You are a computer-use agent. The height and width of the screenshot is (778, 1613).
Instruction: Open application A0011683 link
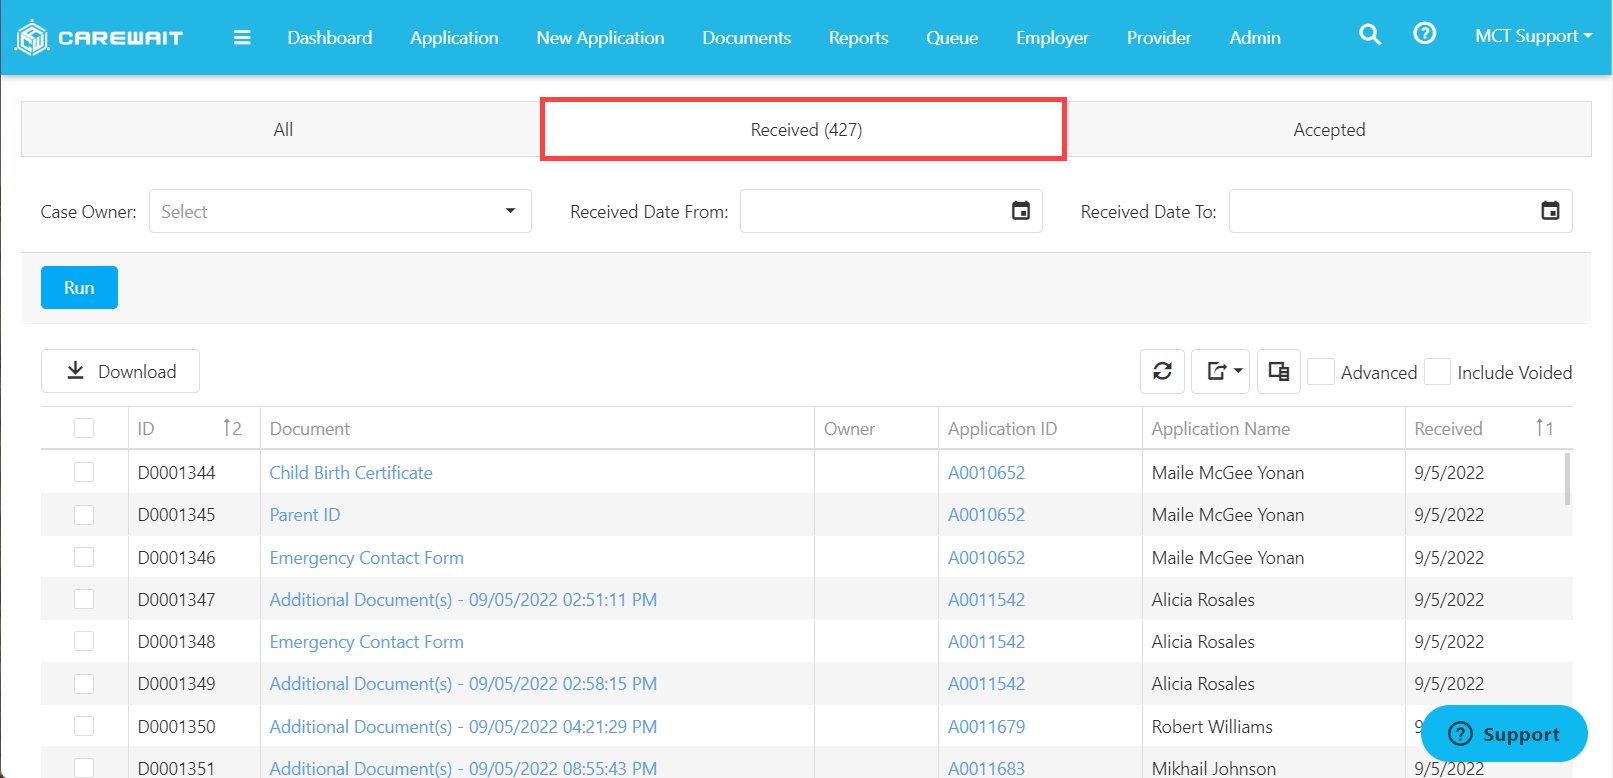tap(986, 768)
